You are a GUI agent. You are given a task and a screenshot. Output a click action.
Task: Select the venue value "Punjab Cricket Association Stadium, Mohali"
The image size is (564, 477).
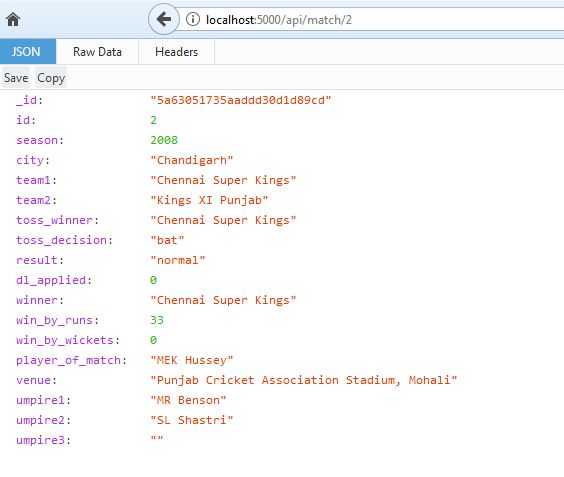point(304,380)
